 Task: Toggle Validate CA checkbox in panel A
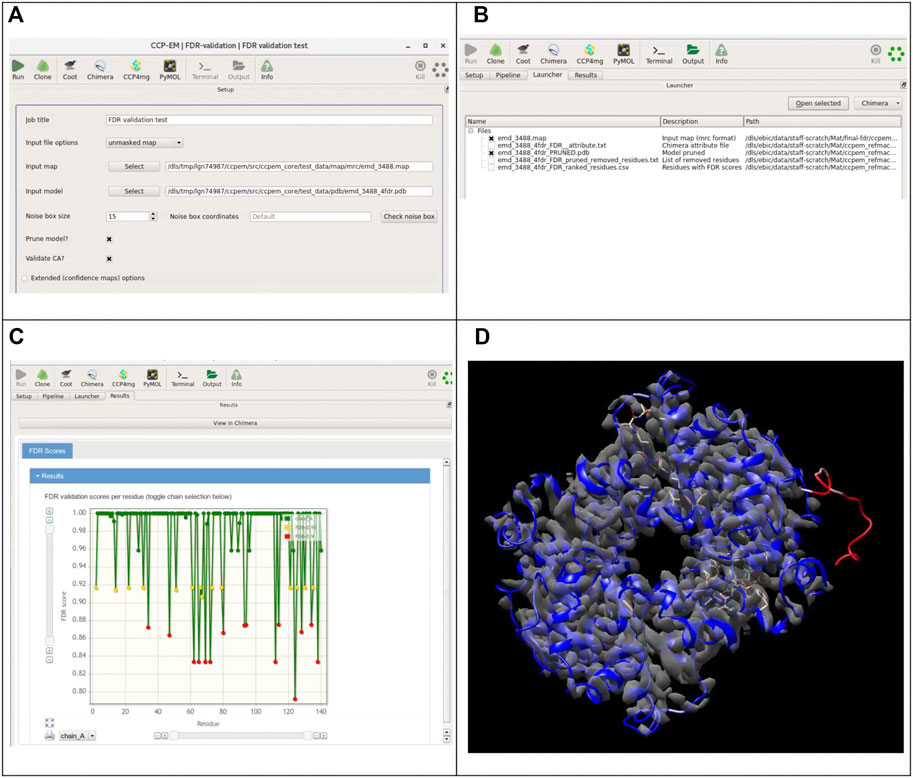pyautogui.click(x=109, y=259)
